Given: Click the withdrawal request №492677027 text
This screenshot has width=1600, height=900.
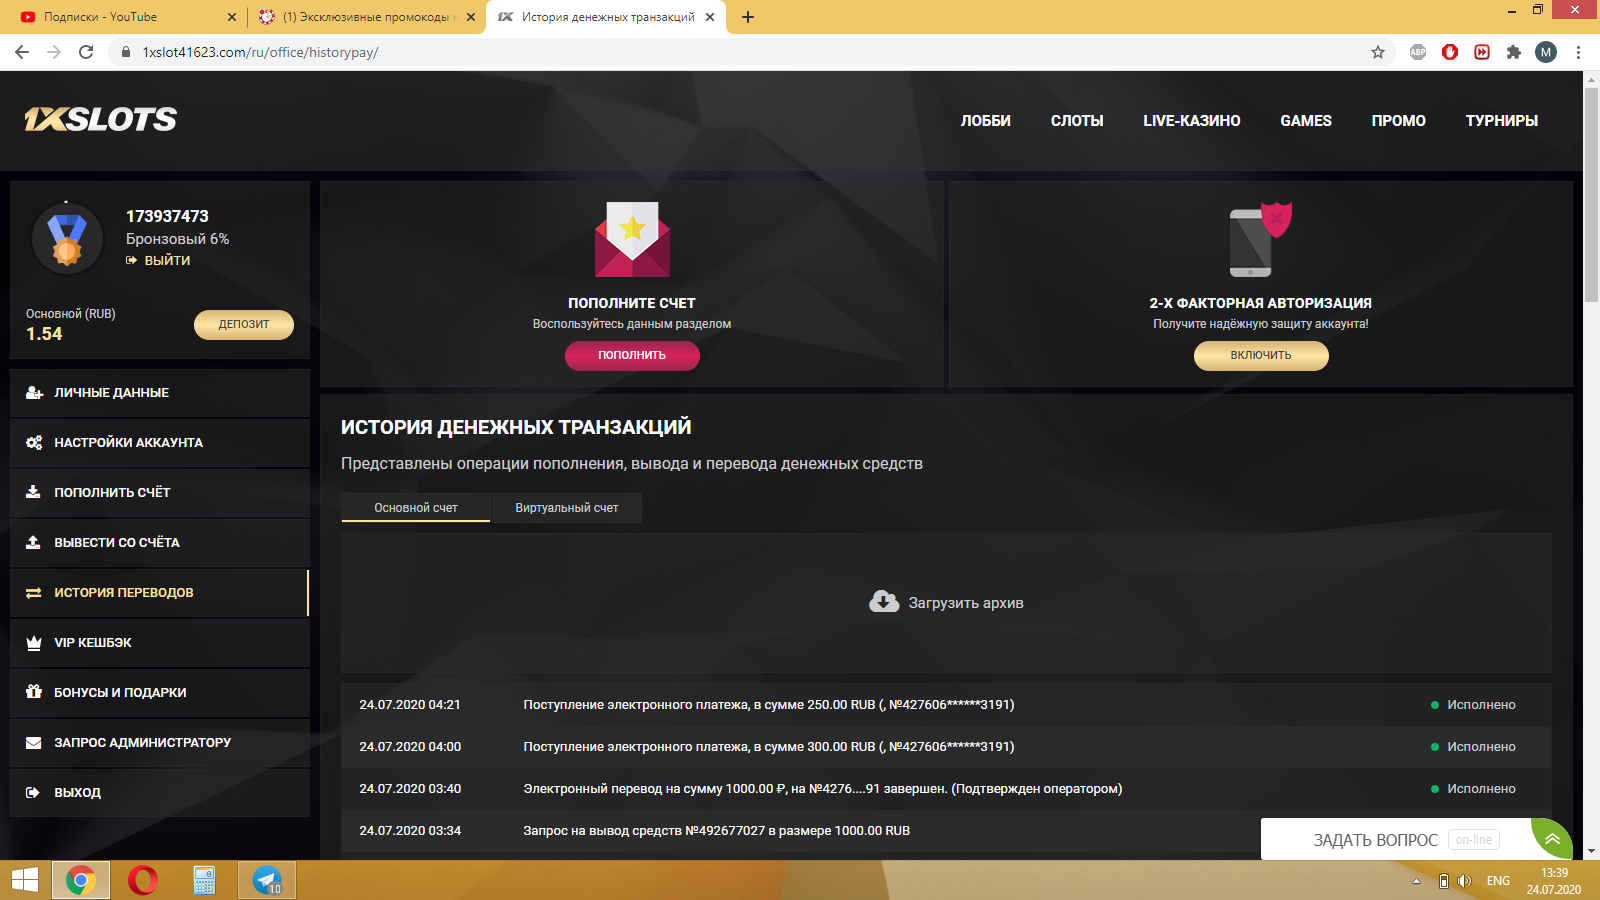Looking at the screenshot, I should [716, 831].
